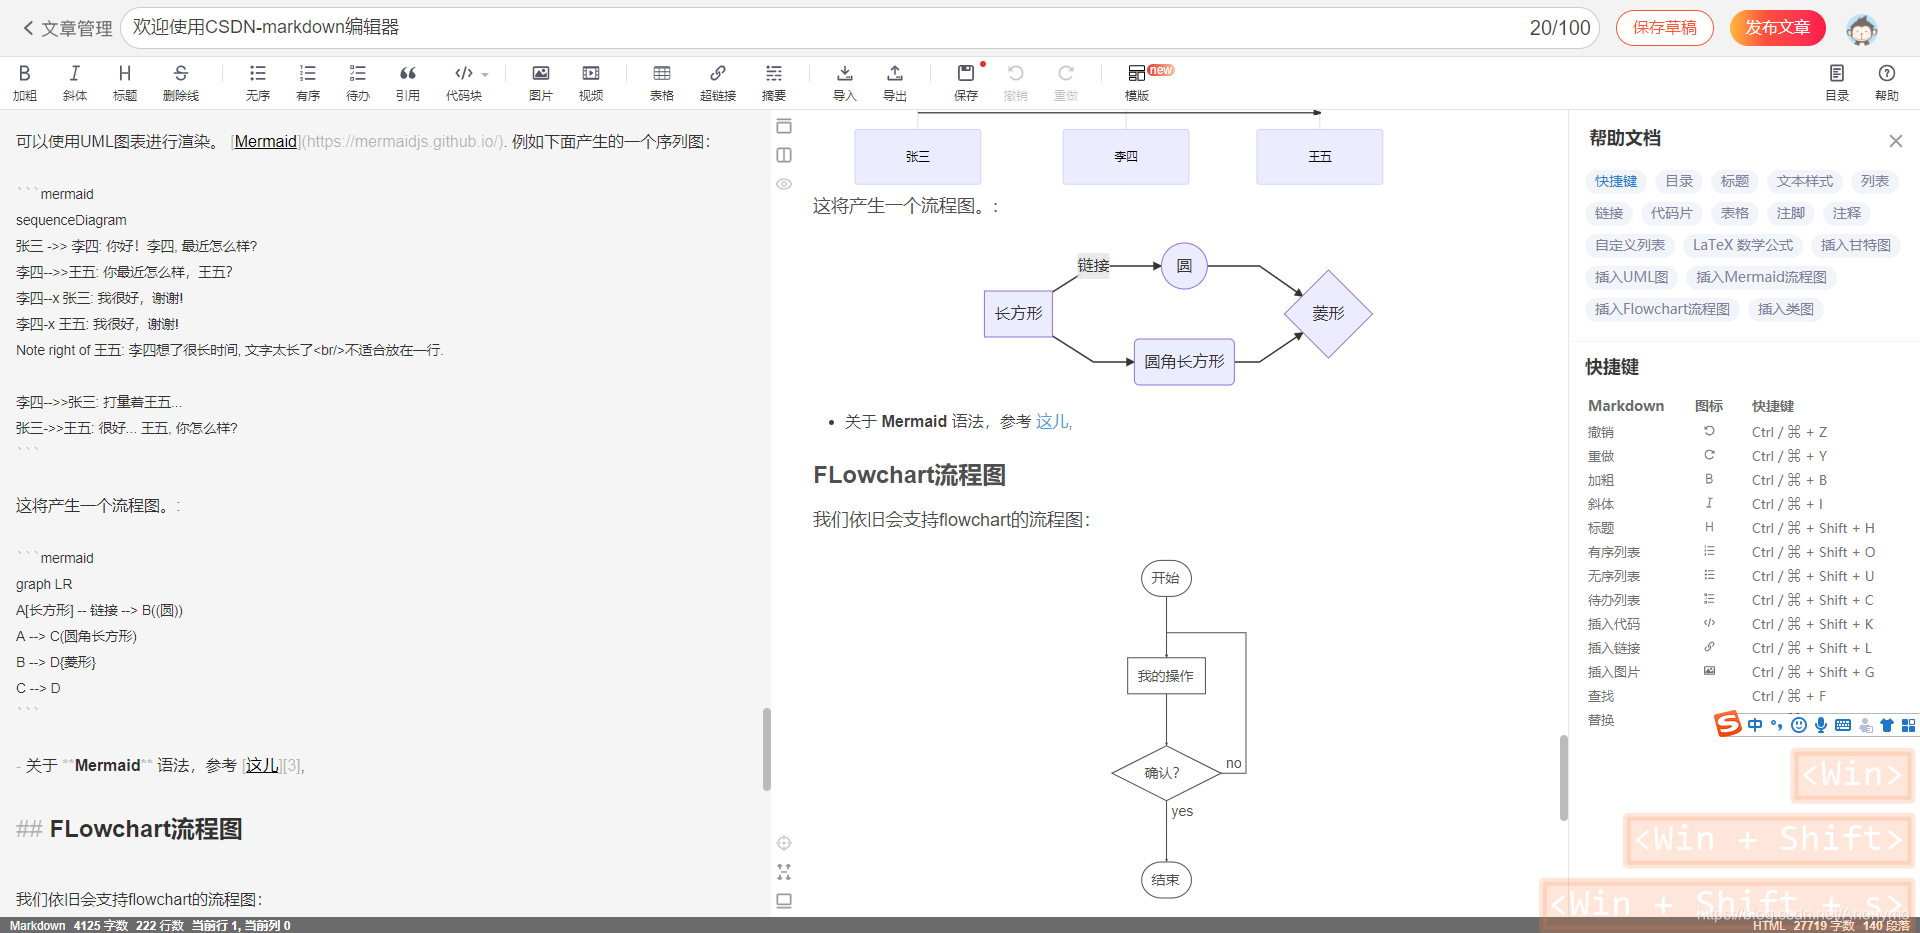Select the 注脚 help tag

point(1791,213)
